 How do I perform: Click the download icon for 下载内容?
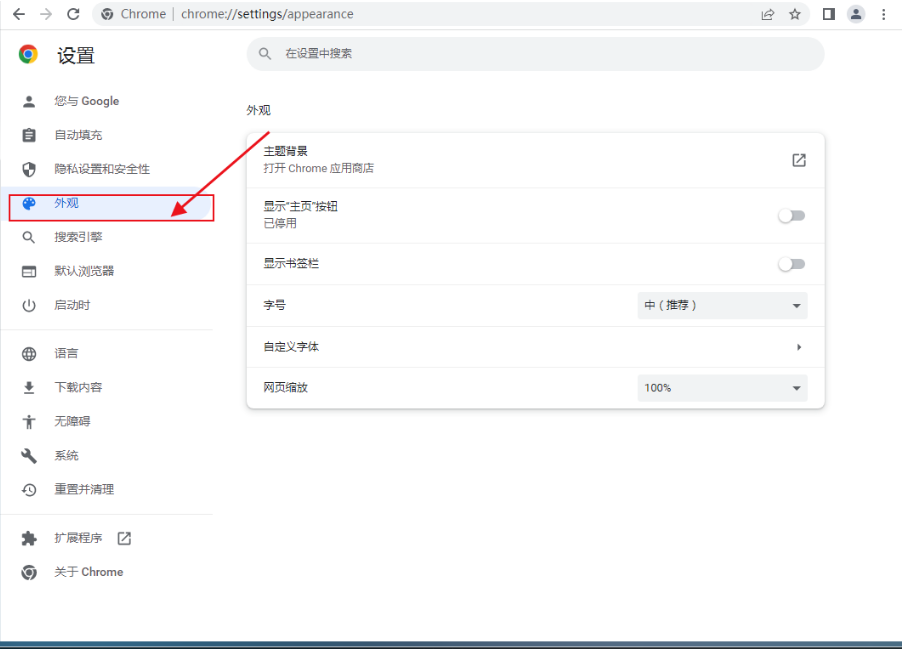(29, 388)
